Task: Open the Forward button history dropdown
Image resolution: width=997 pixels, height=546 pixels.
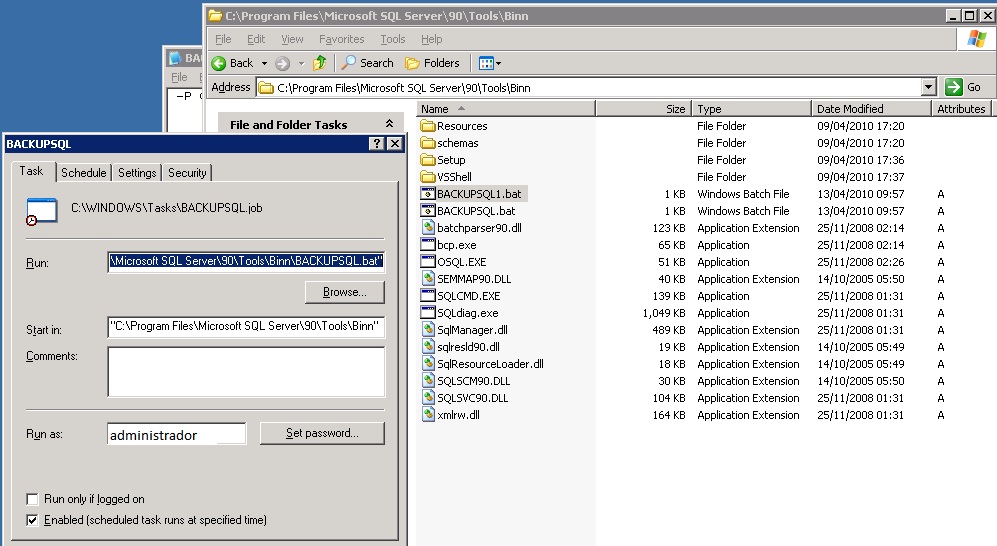Action: (301, 63)
